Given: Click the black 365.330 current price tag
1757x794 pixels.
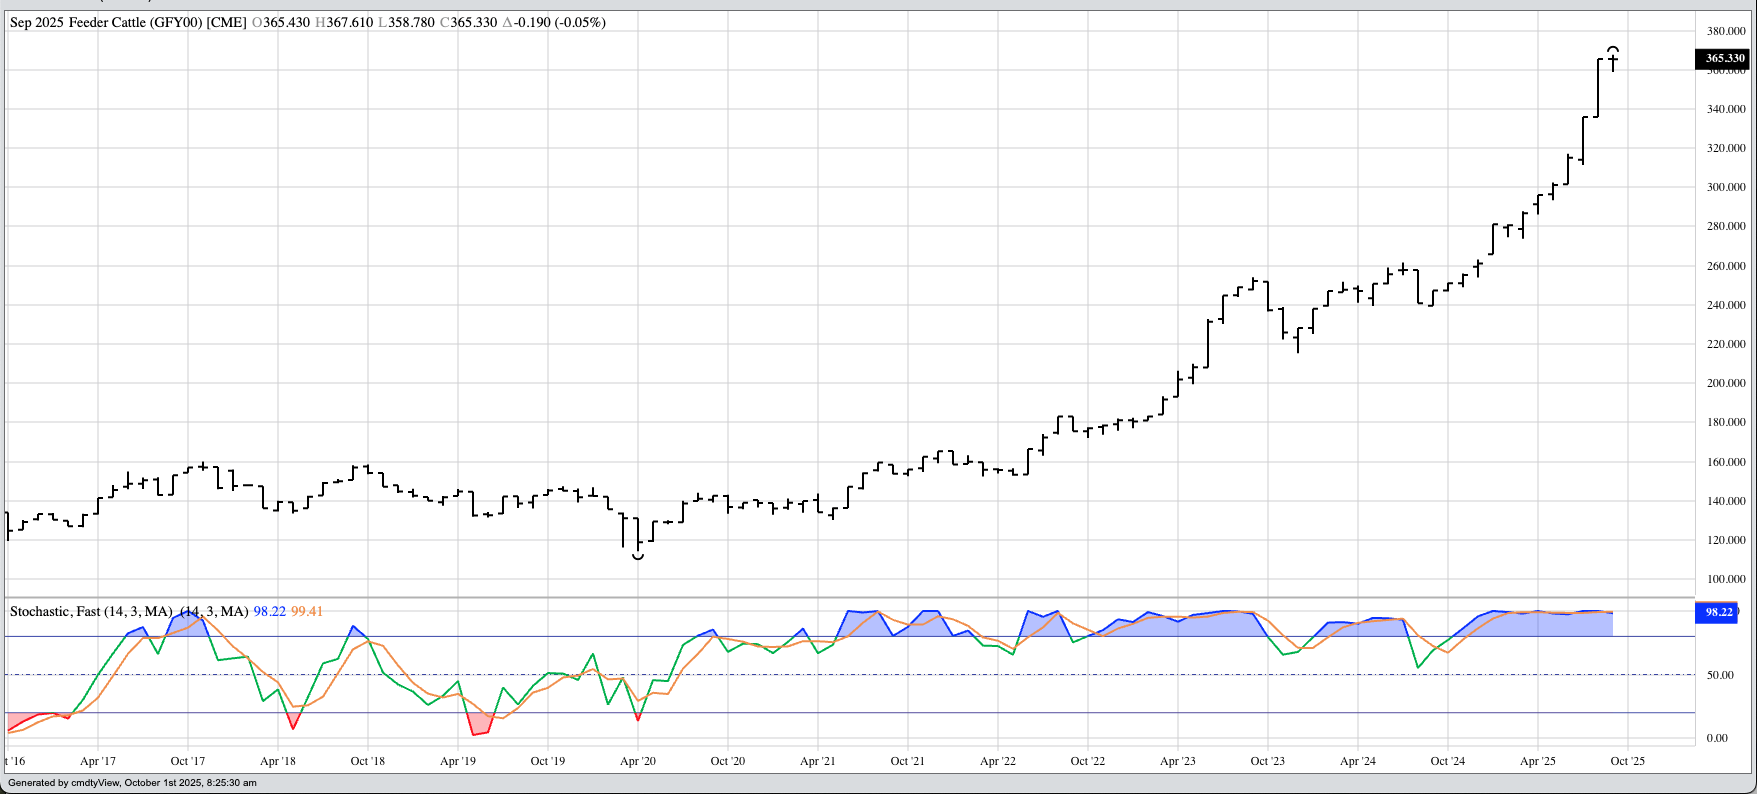Looking at the screenshot, I should tap(1725, 58).
